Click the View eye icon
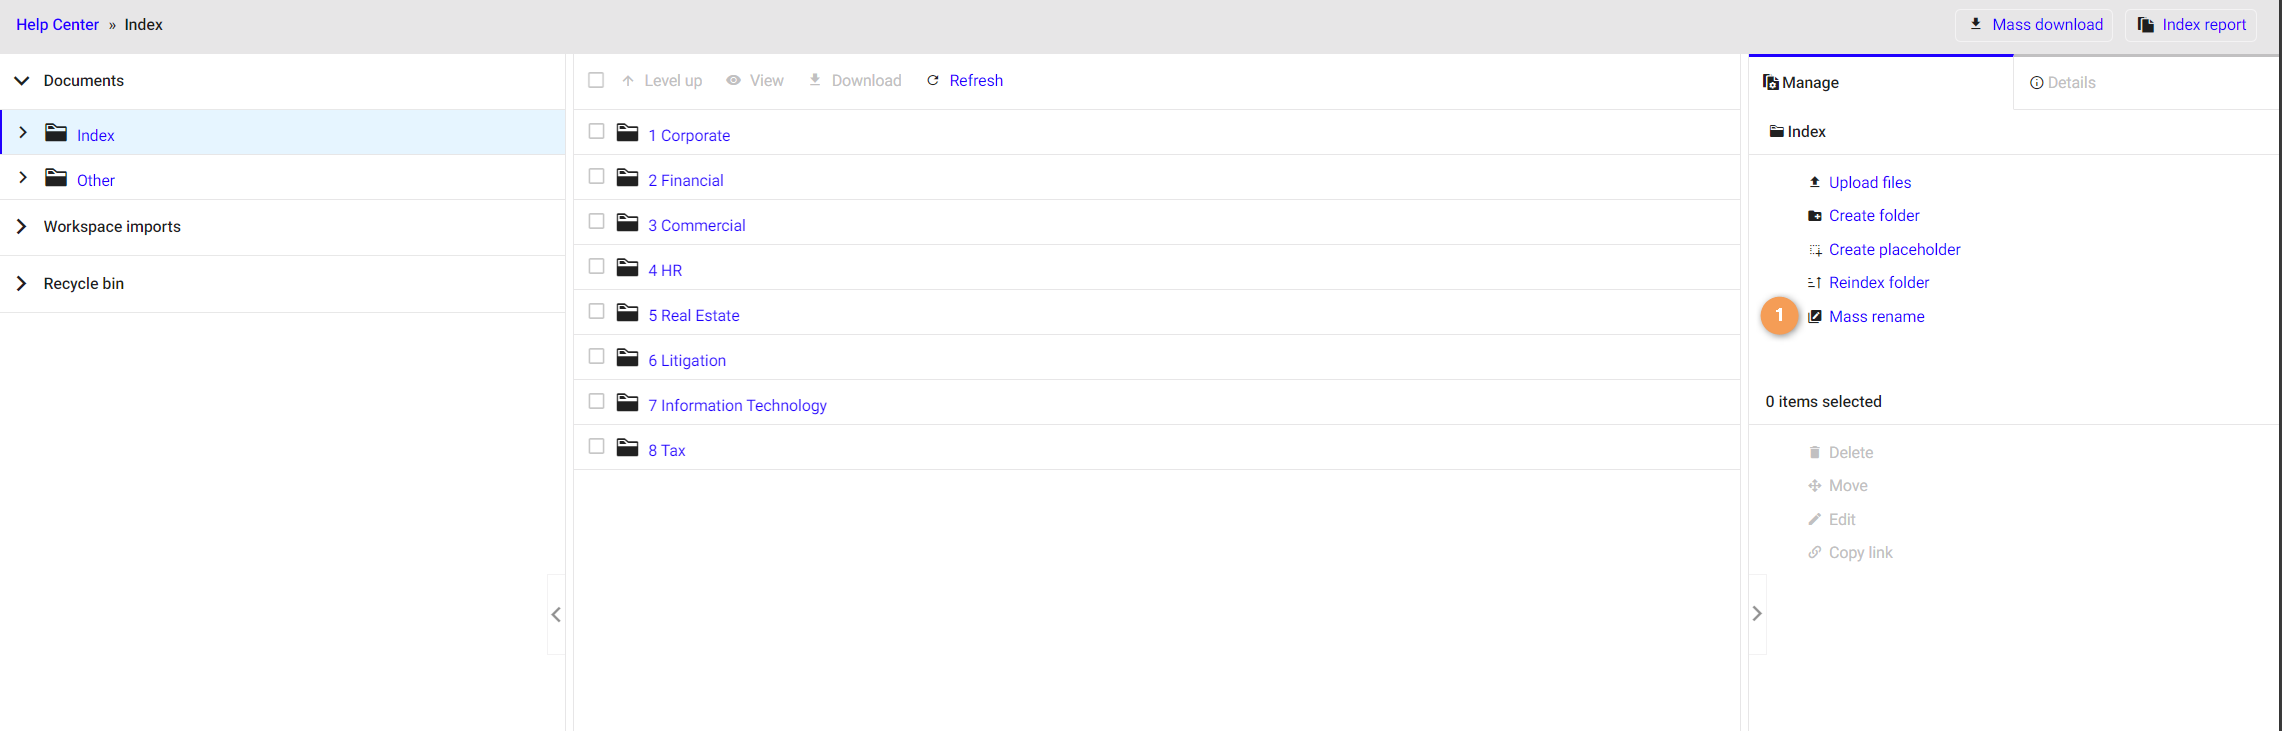2282x731 pixels. (733, 80)
